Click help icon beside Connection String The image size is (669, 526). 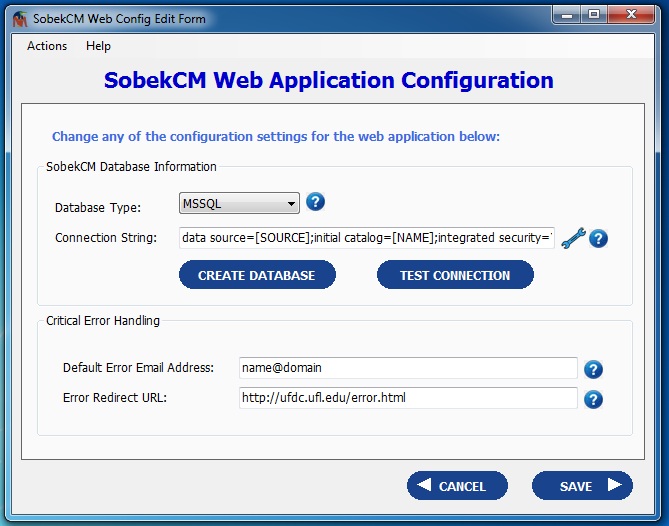click(598, 238)
